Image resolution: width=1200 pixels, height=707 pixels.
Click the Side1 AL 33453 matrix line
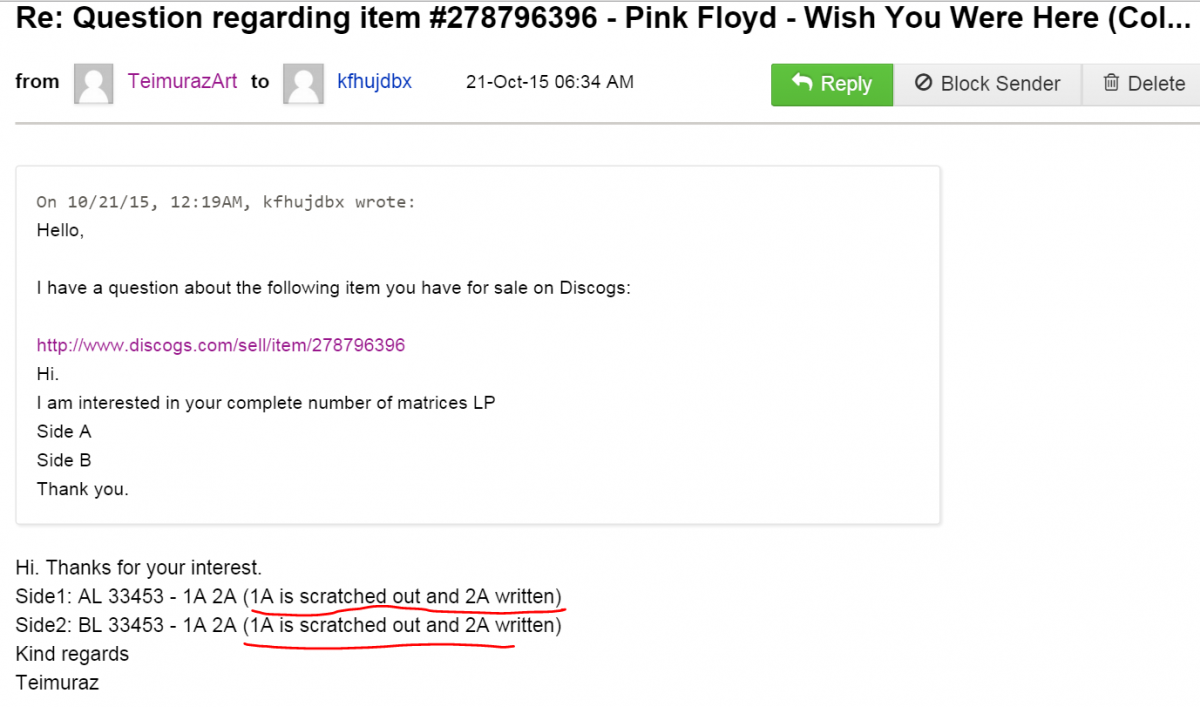click(289, 597)
